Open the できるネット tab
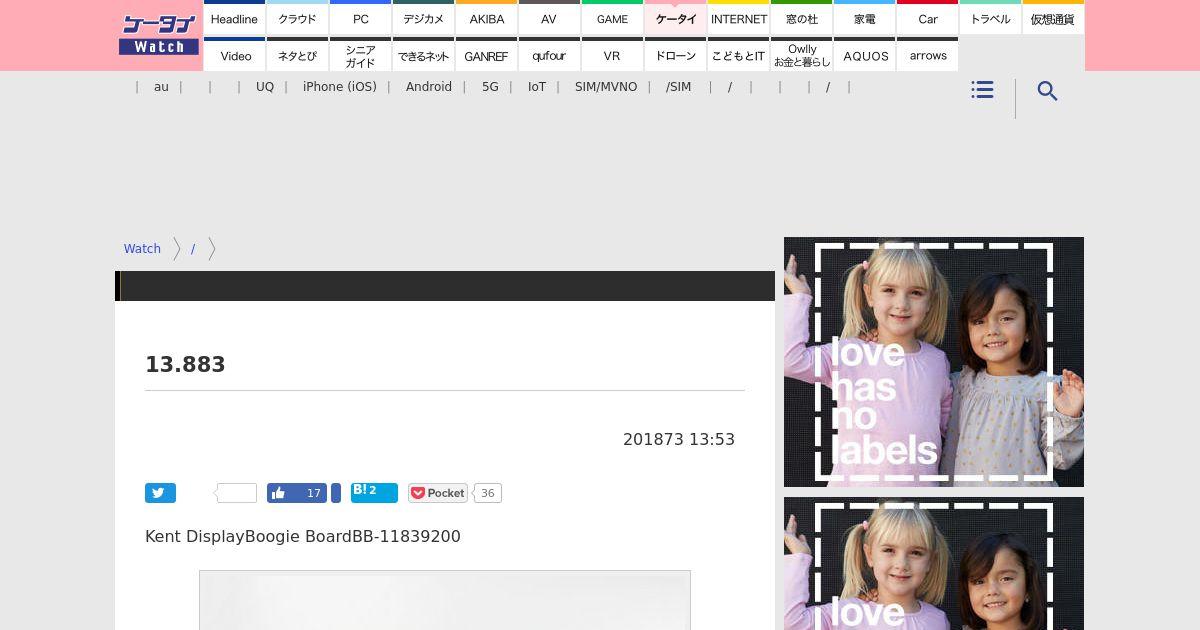Viewport: 1200px width, 630px height. [423, 55]
